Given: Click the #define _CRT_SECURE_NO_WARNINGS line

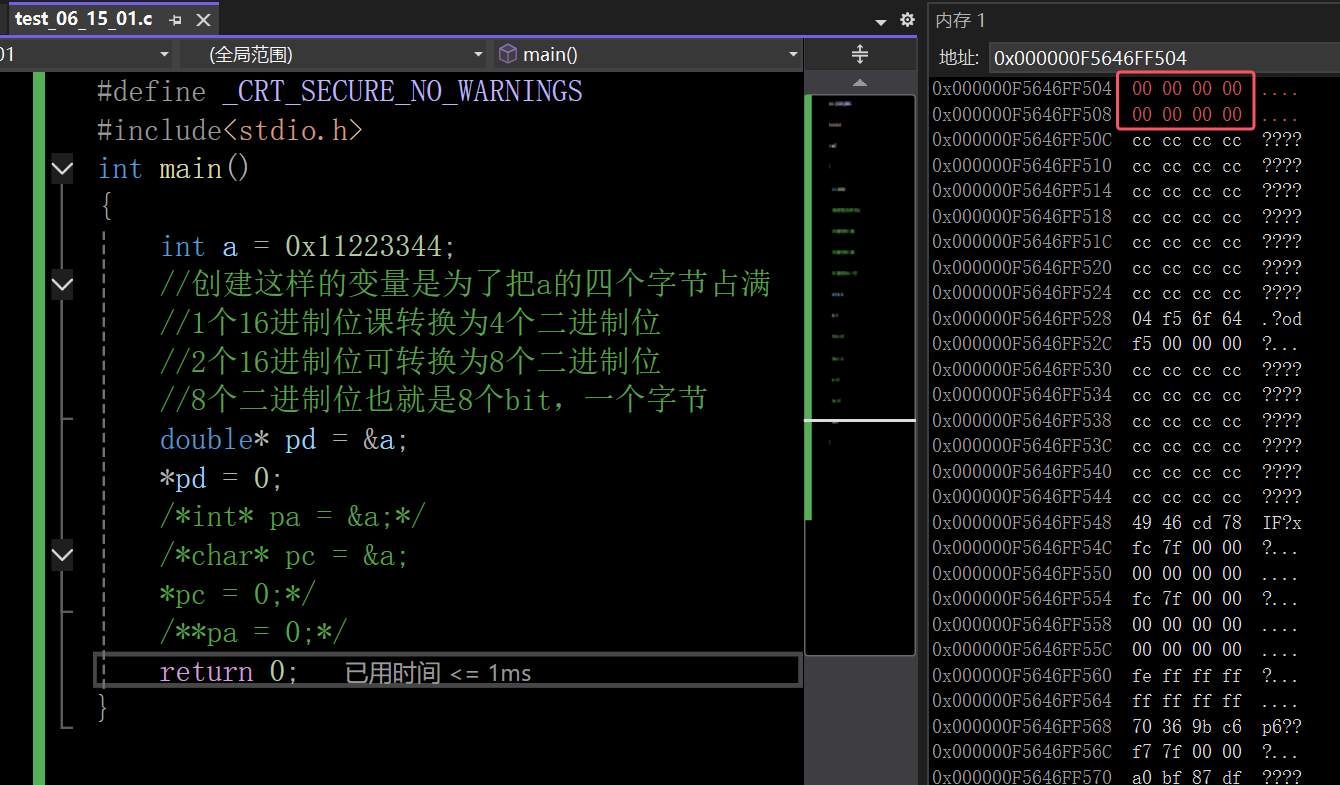Looking at the screenshot, I should (x=340, y=92).
